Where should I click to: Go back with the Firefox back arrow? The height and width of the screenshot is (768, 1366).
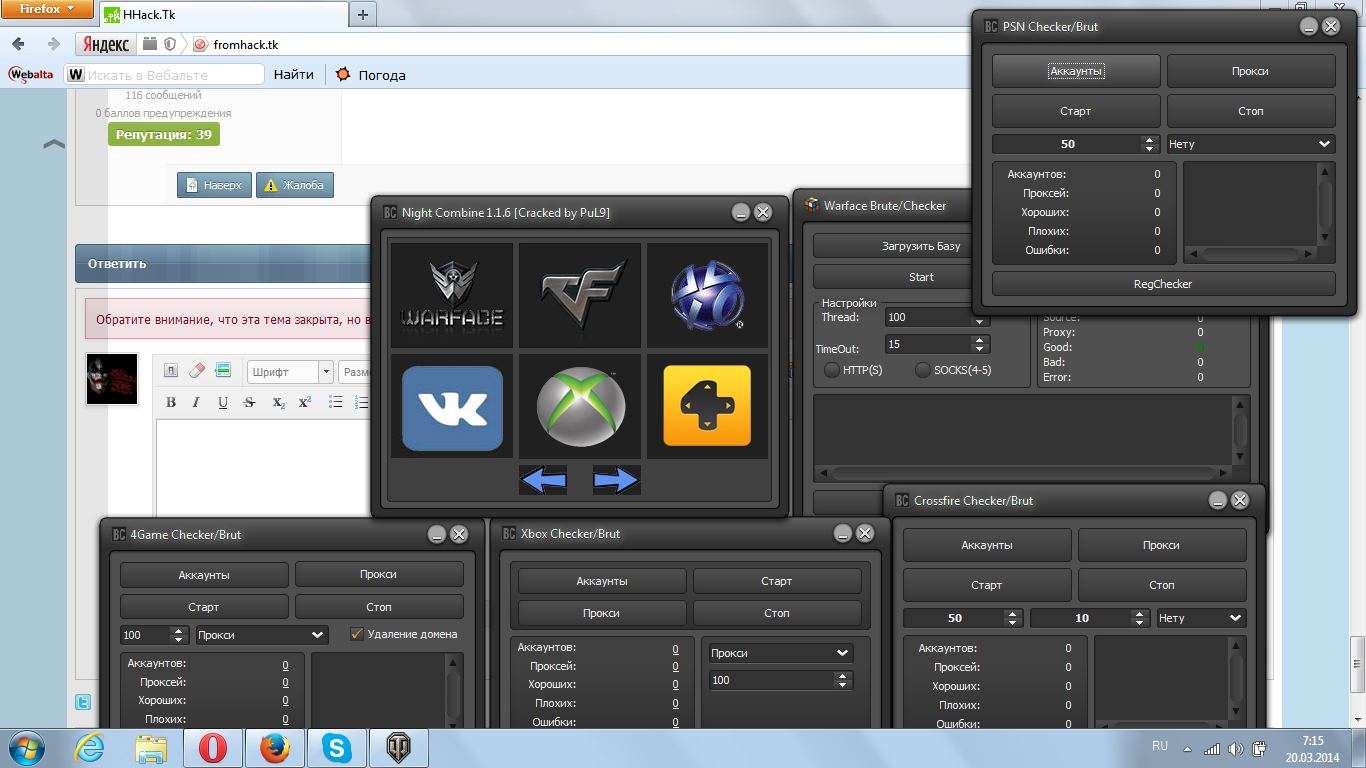coord(19,44)
